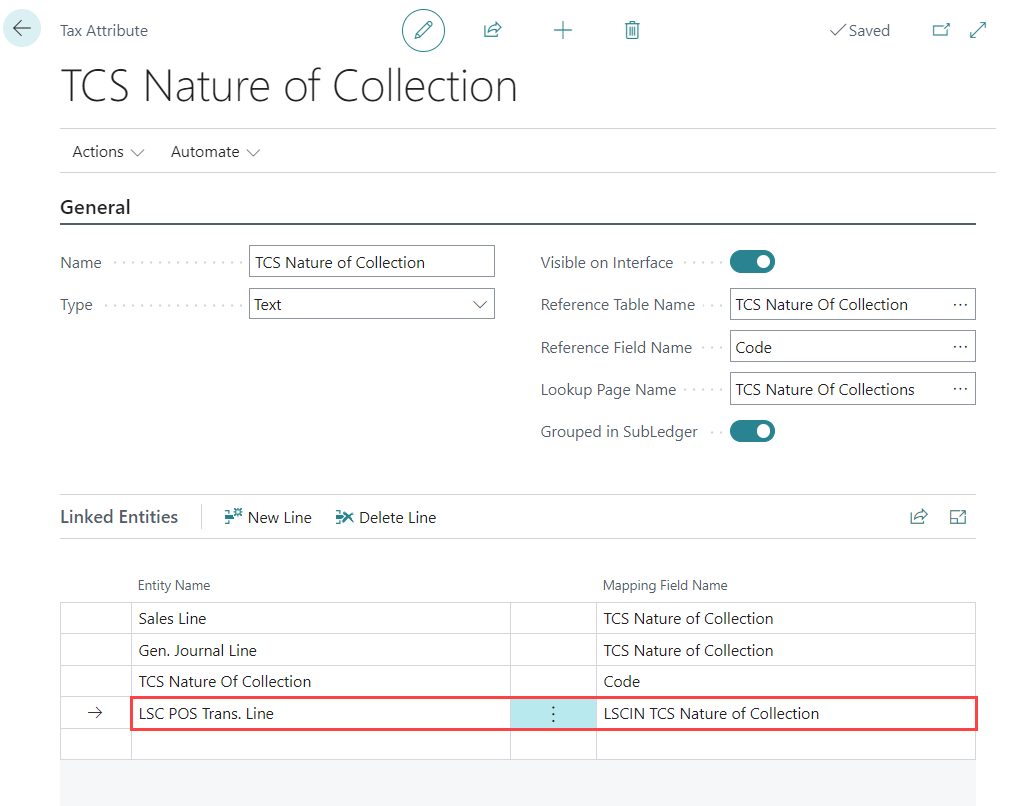This screenshot has height=806, width=1012.
Task: Click the share icon in top toolbar
Action: 492,31
